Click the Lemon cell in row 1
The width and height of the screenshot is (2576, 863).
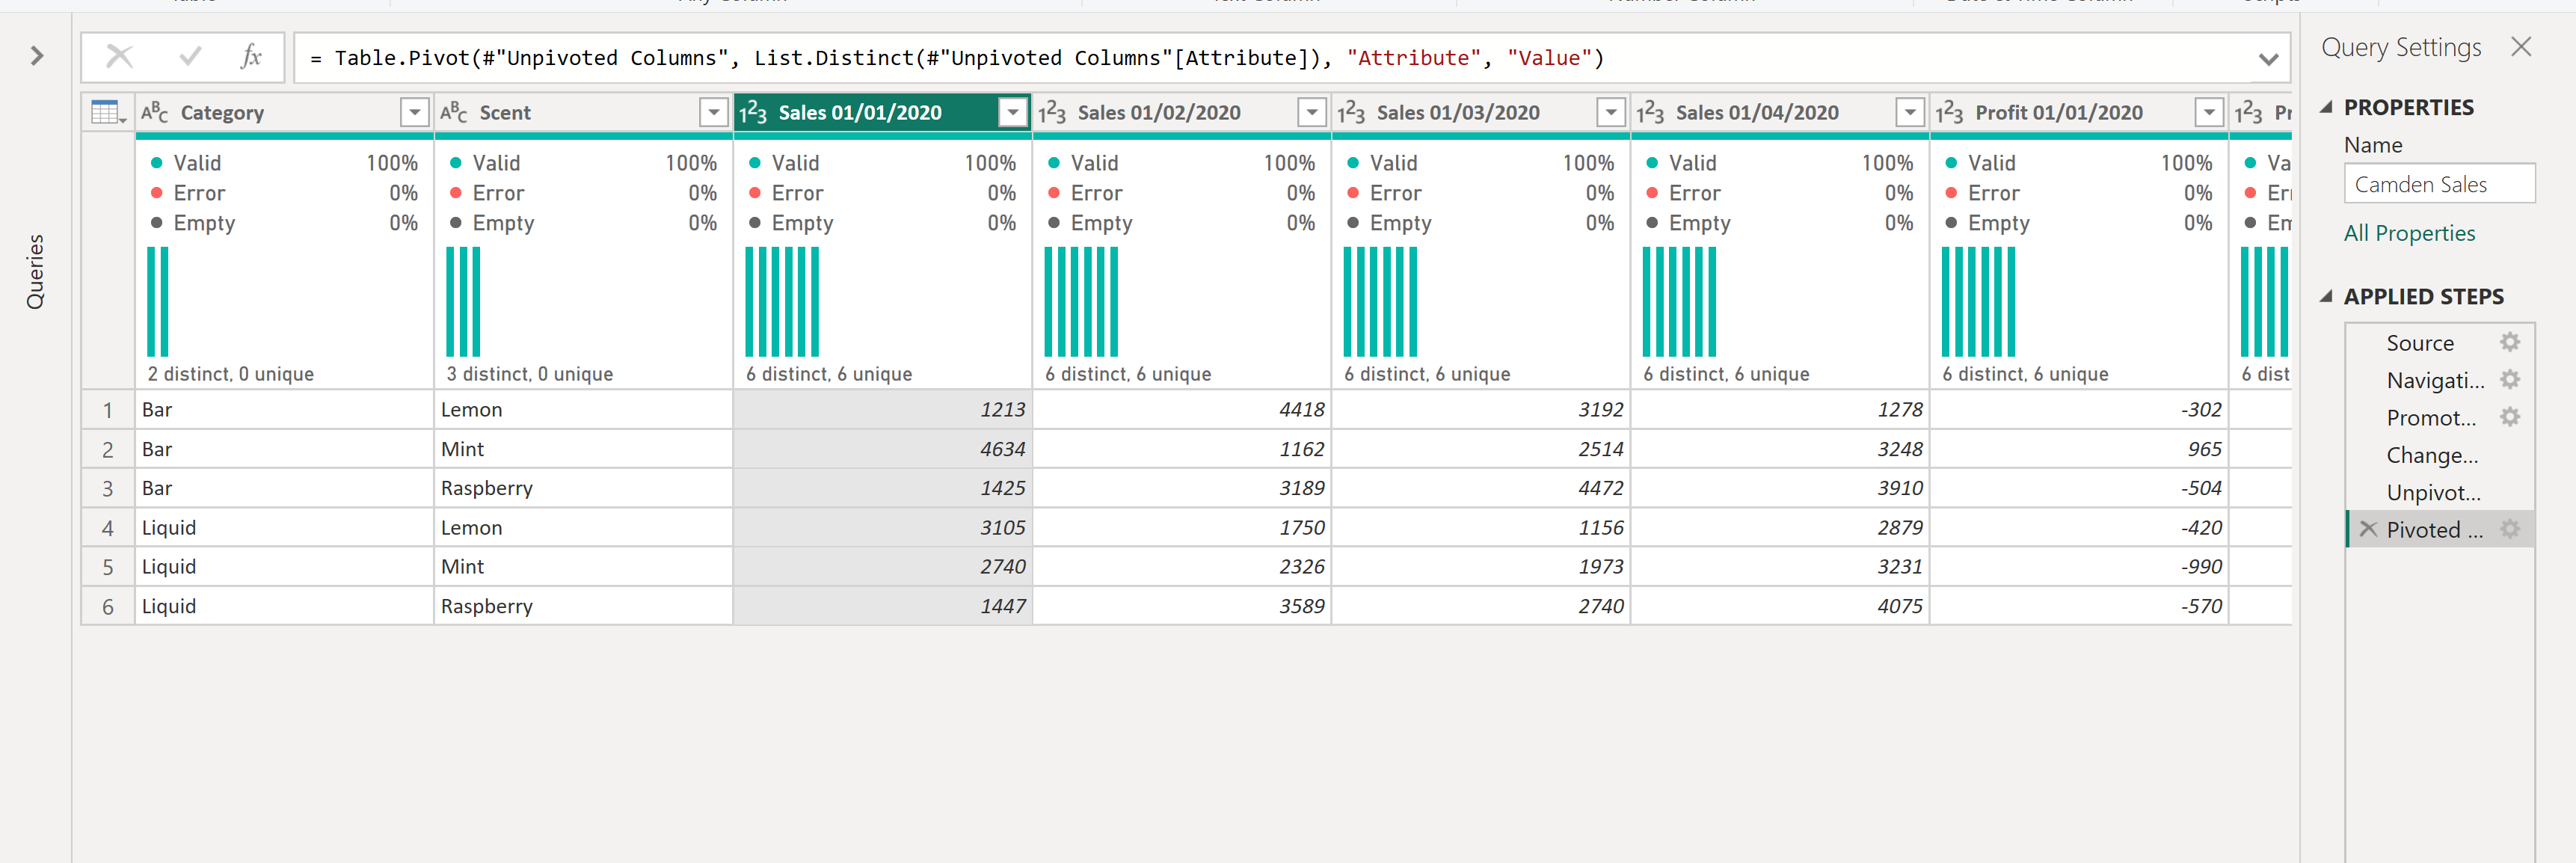point(583,410)
